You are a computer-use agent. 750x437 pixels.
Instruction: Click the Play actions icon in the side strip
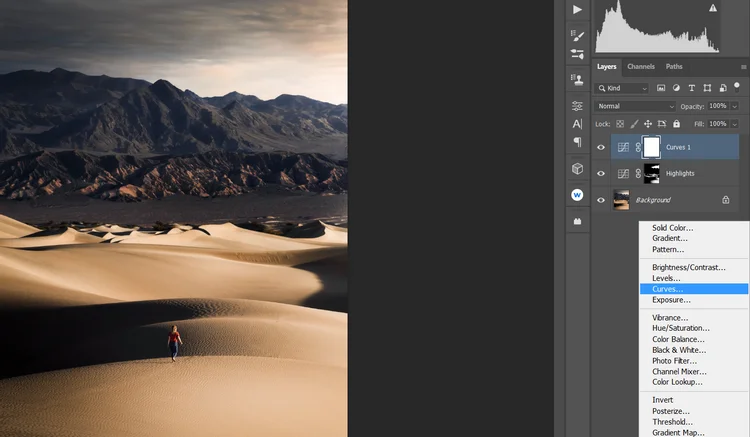577,9
